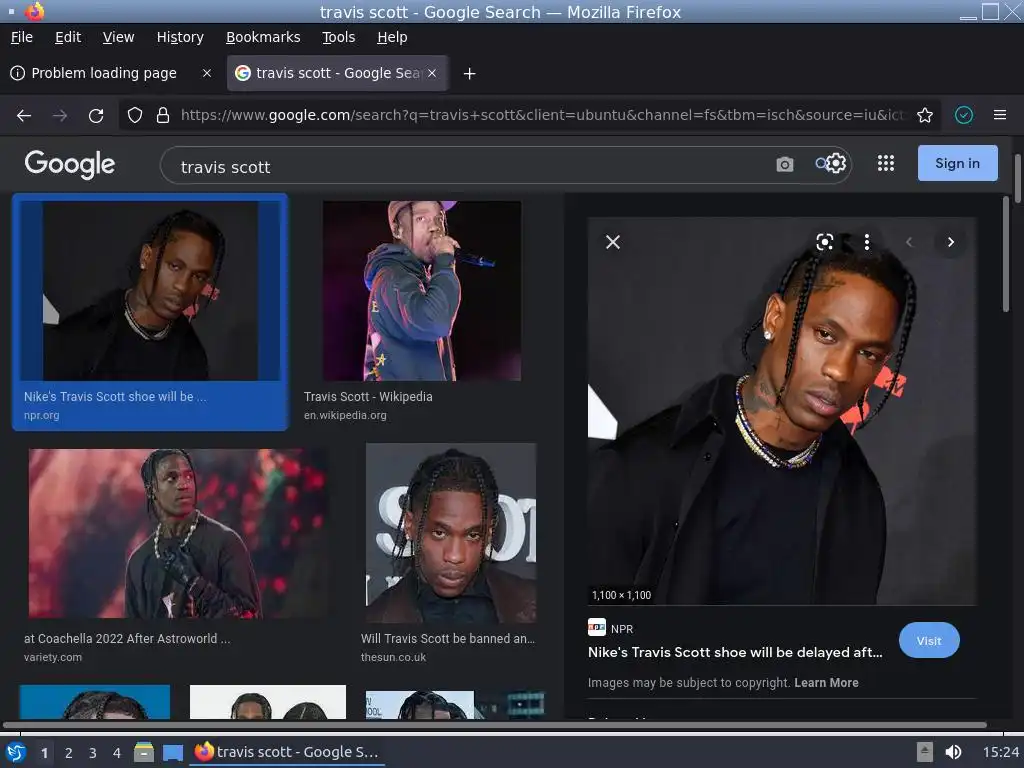
Task: Switch to workspace 3
Action: pyautogui.click(x=93, y=753)
